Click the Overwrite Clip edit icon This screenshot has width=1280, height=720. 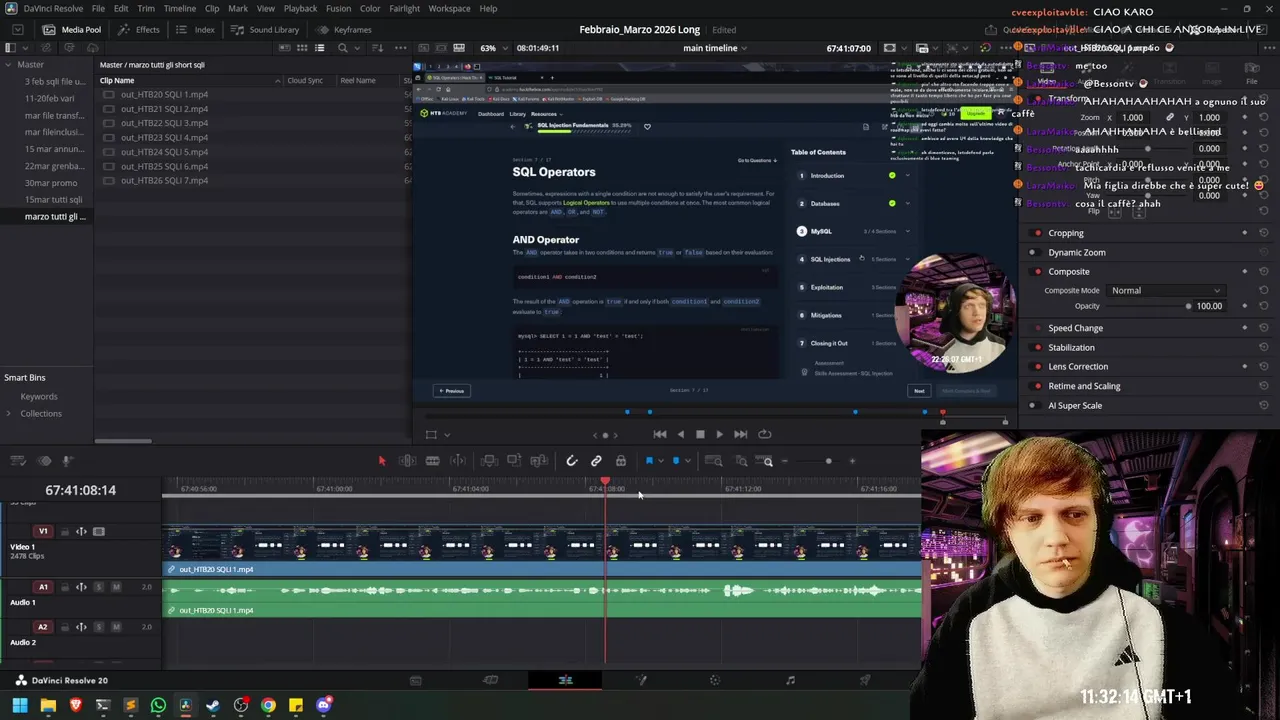514,461
